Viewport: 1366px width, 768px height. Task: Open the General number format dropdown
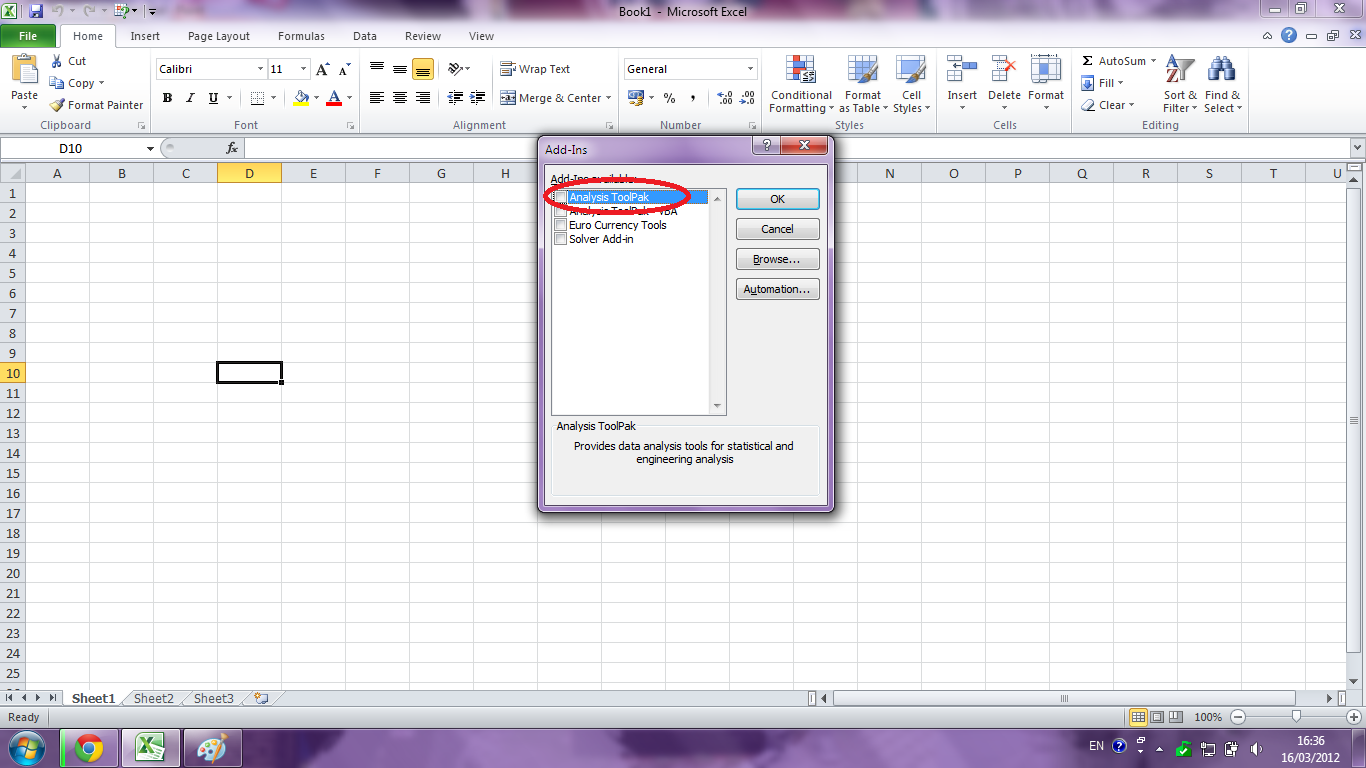[751, 69]
